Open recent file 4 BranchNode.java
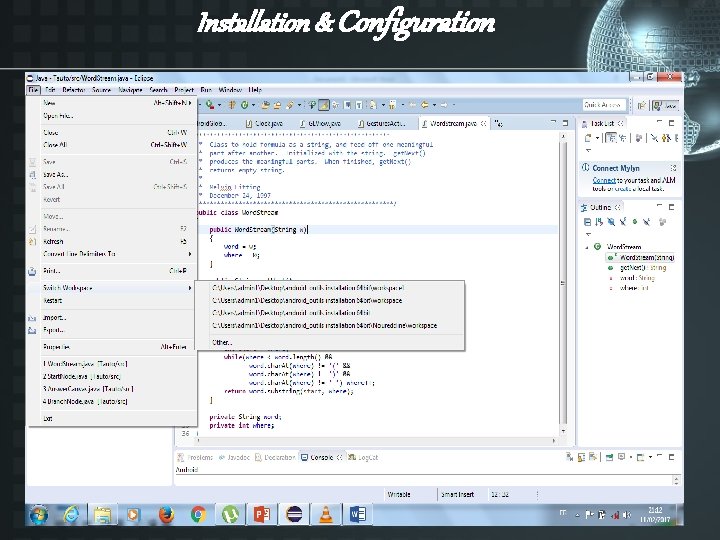Image resolution: width=720 pixels, height=540 pixels. (112, 401)
